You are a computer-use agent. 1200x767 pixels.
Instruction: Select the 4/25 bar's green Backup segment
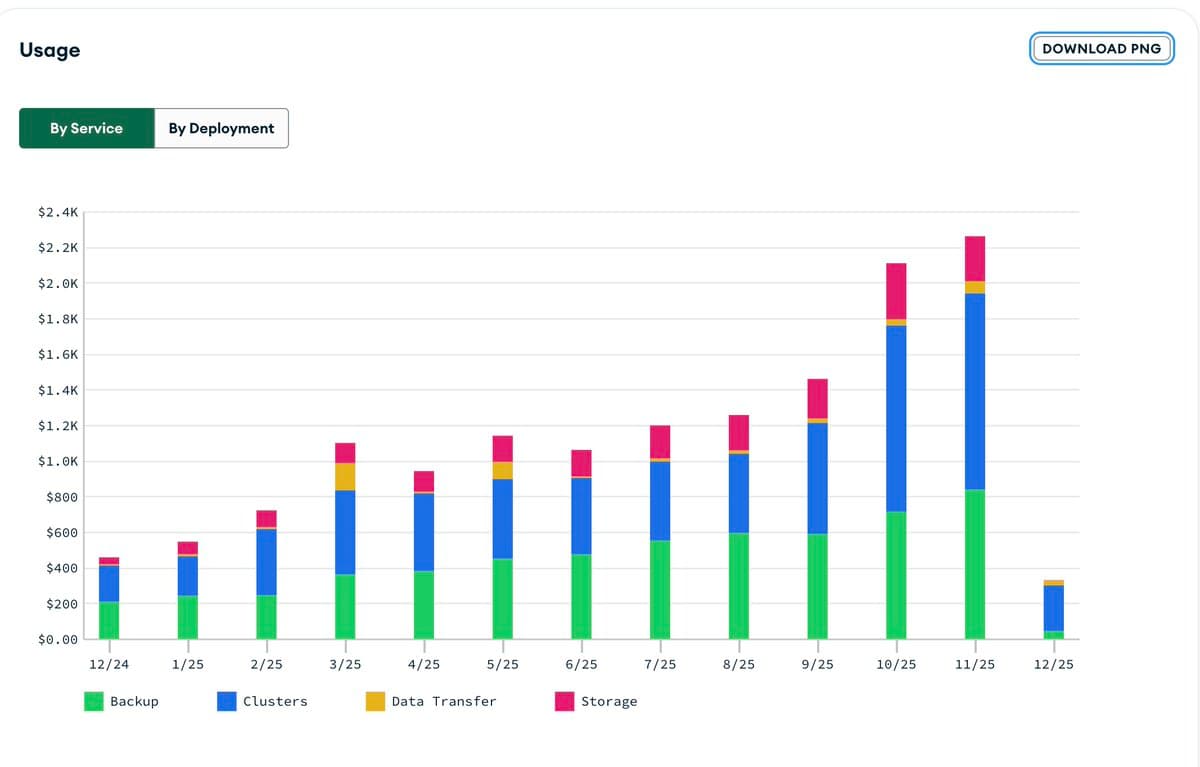point(424,605)
